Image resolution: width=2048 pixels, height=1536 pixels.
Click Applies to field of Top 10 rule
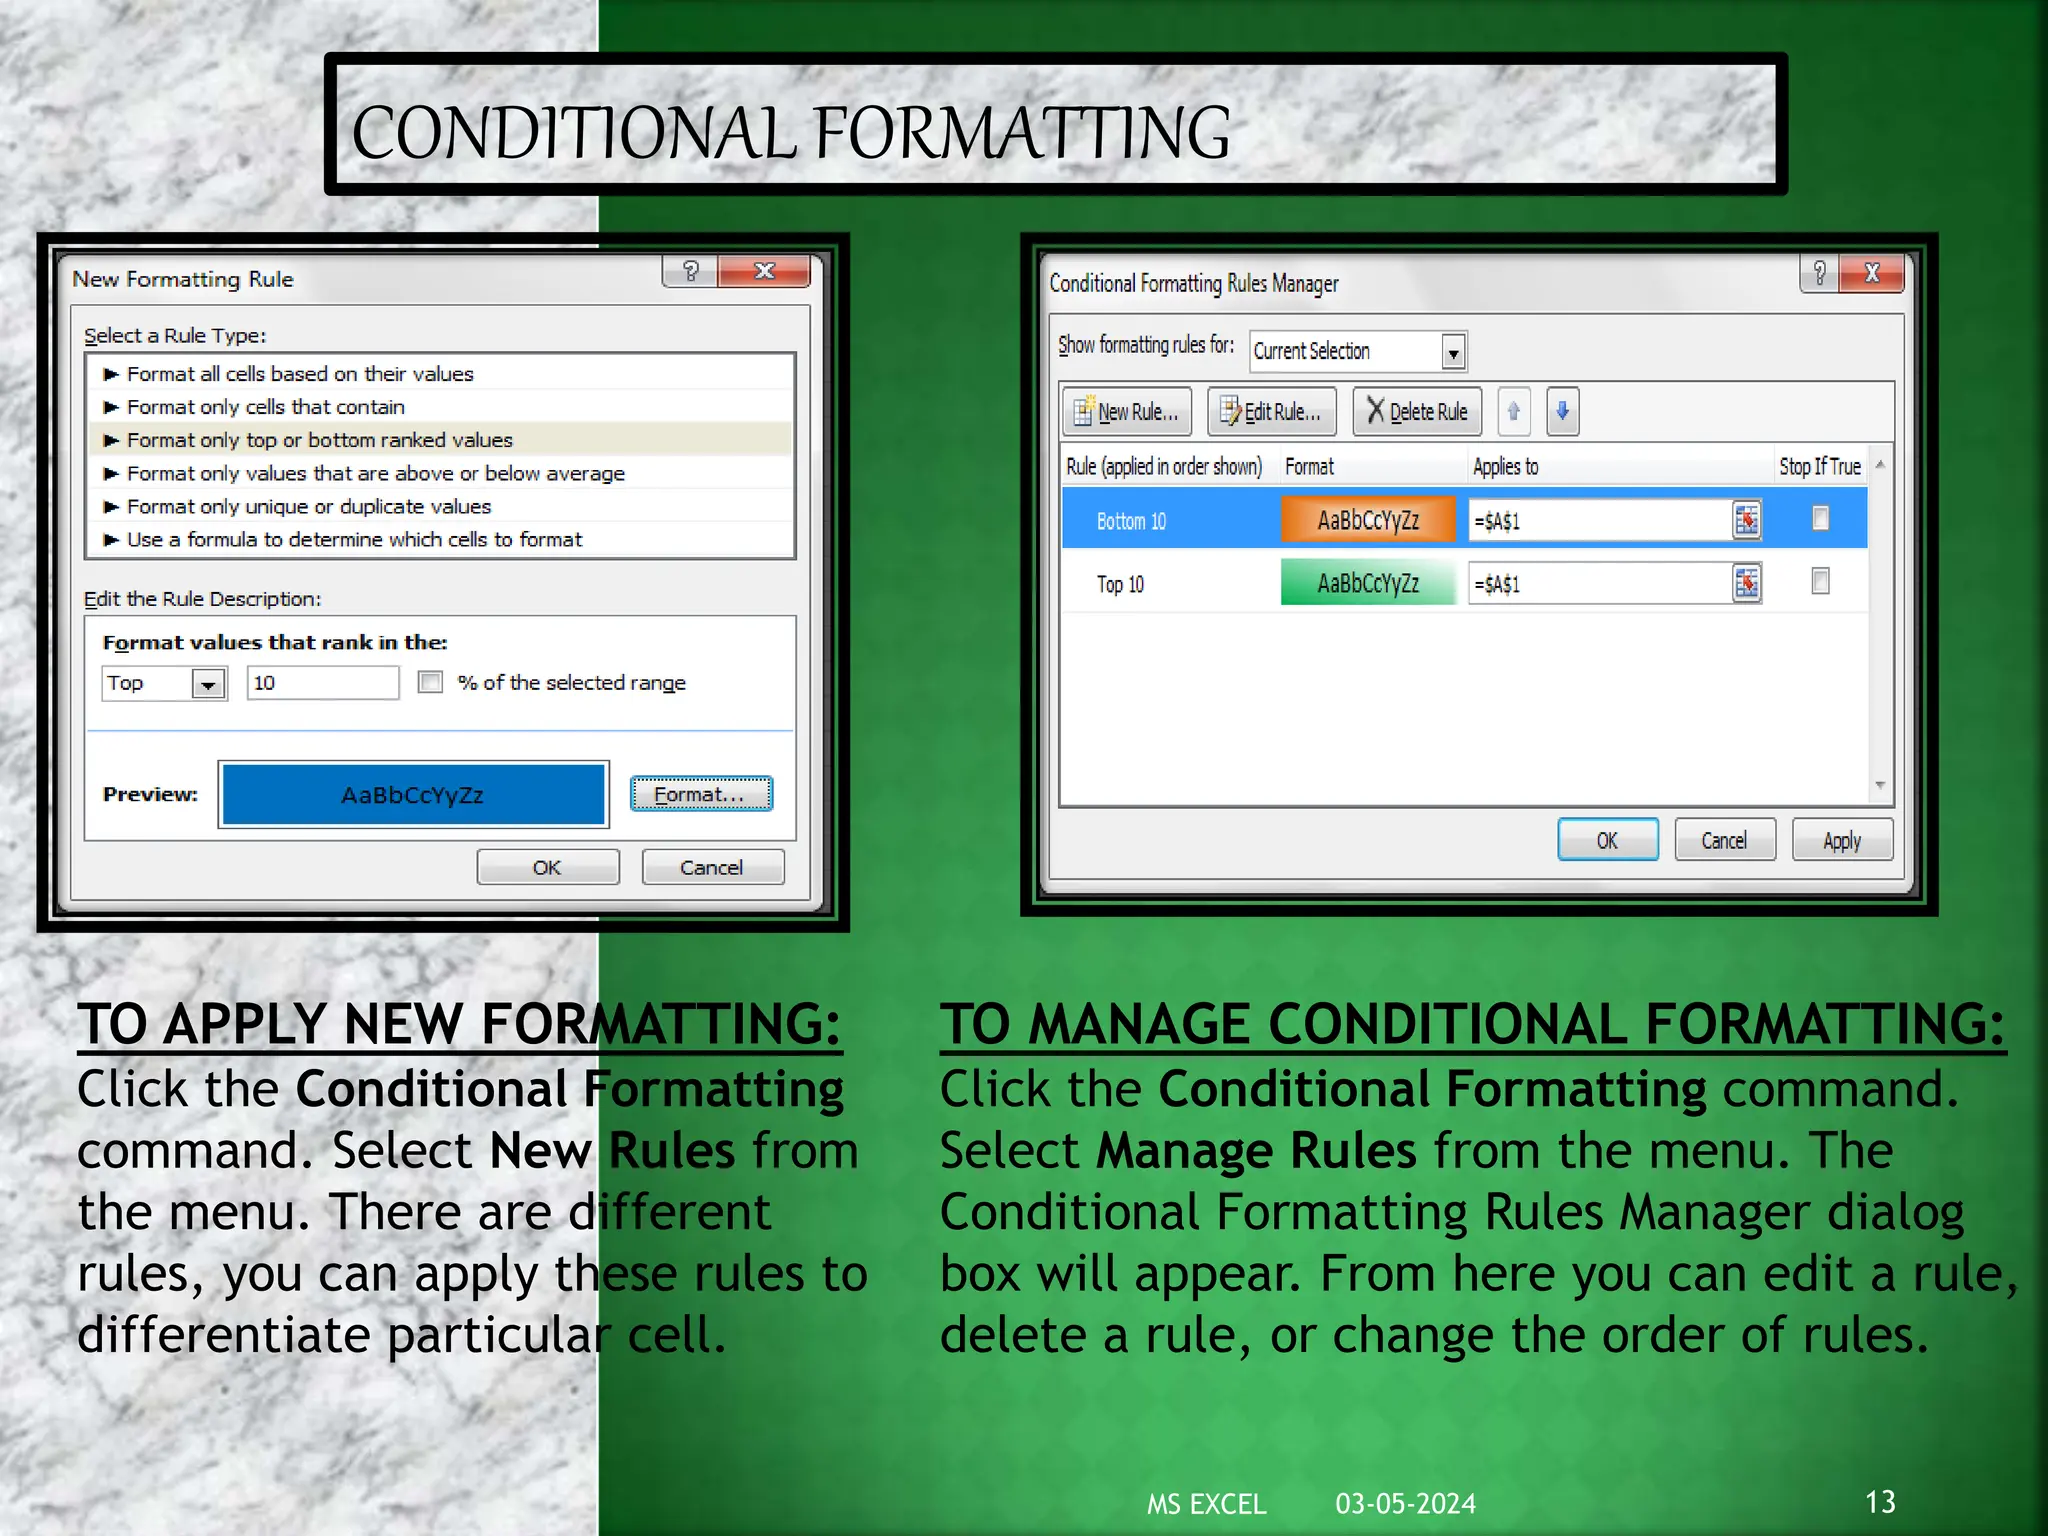(1600, 584)
